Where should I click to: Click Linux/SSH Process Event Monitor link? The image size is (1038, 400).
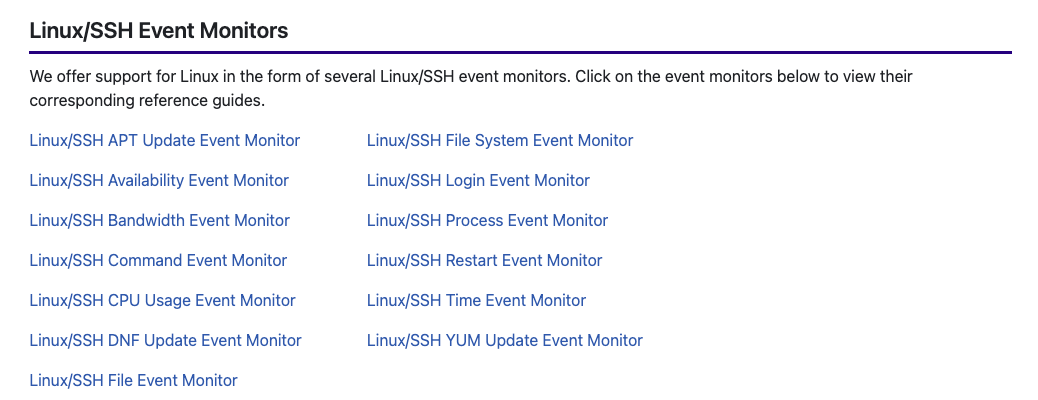(x=487, y=221)
